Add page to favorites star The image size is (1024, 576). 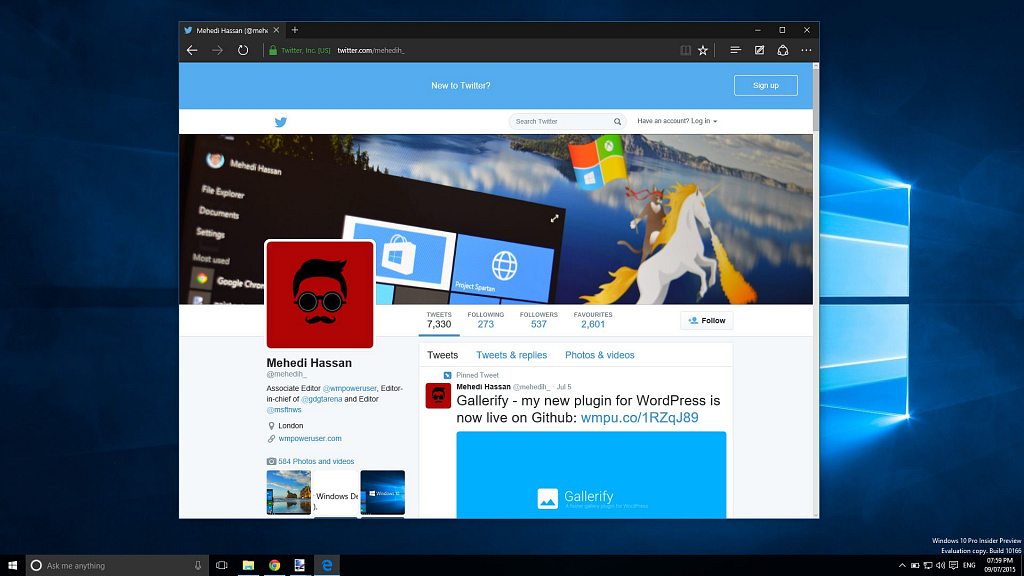[x=703, y=50]
